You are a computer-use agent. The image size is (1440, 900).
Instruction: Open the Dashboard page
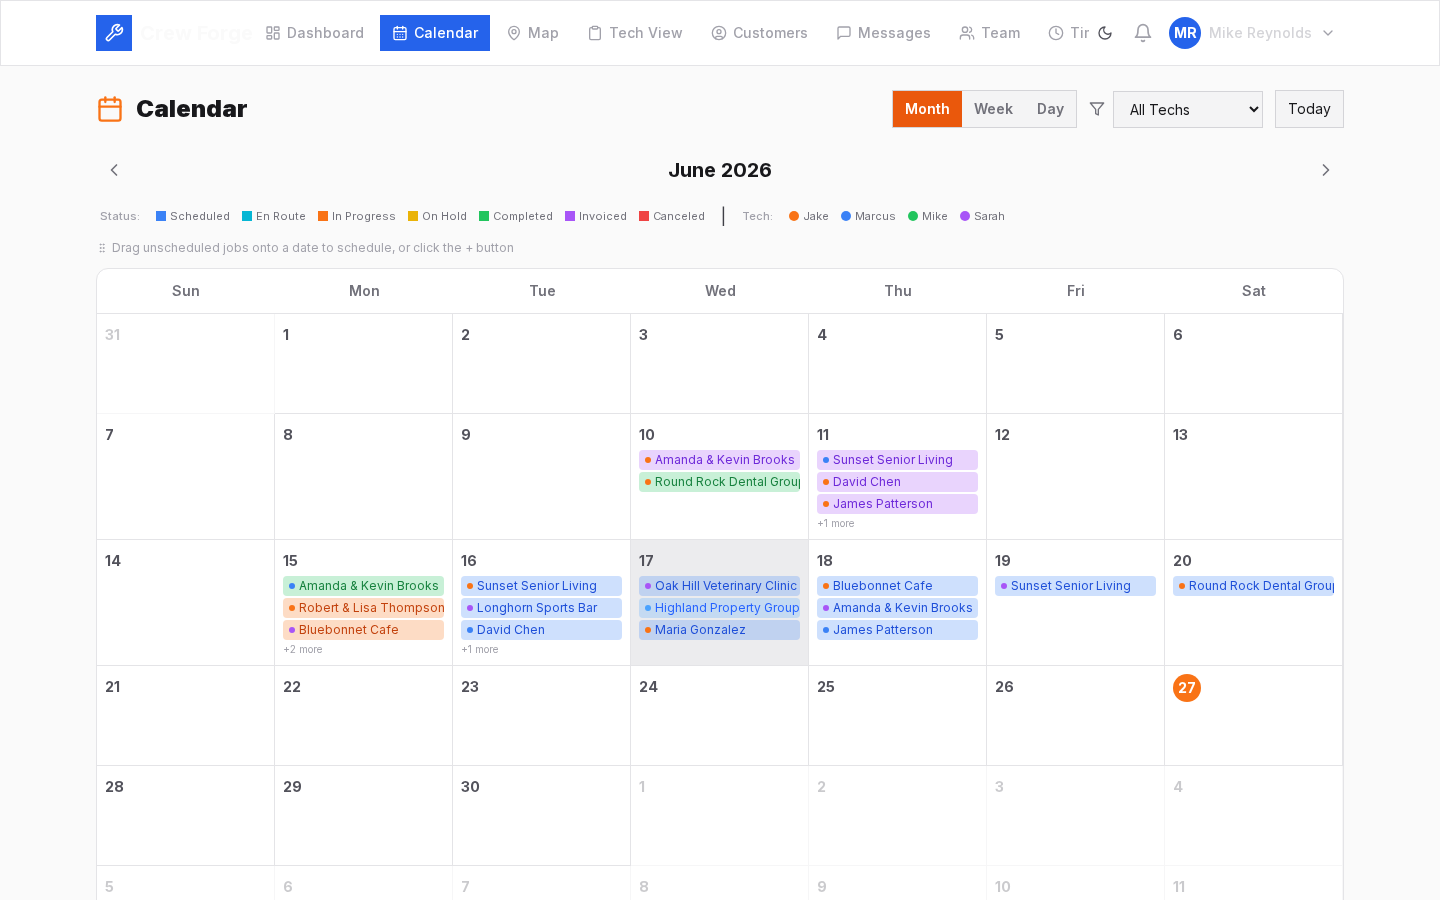coord(315,33)
